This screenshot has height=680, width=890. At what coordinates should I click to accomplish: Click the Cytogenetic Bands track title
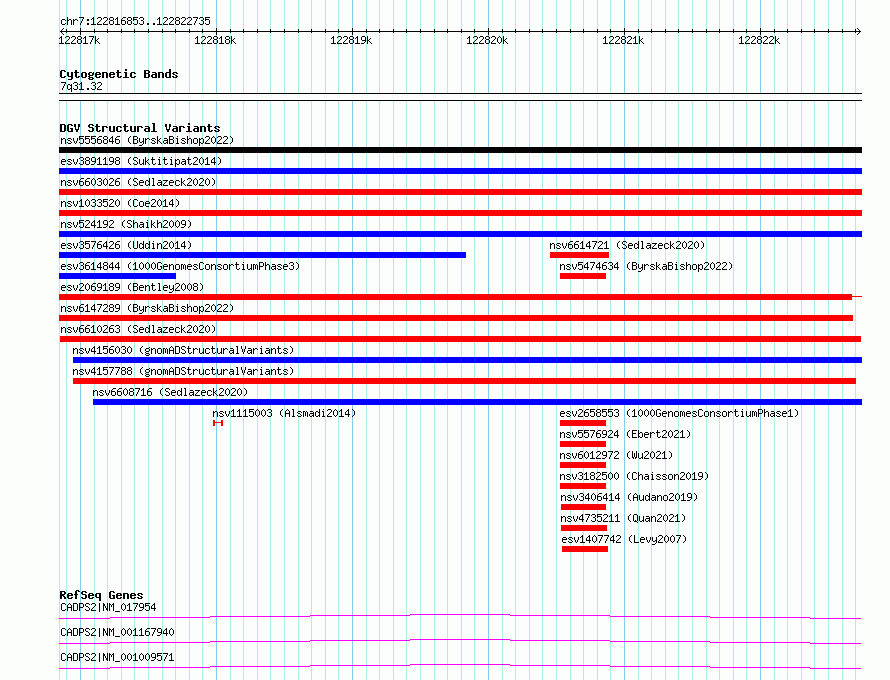click(119, 74)
